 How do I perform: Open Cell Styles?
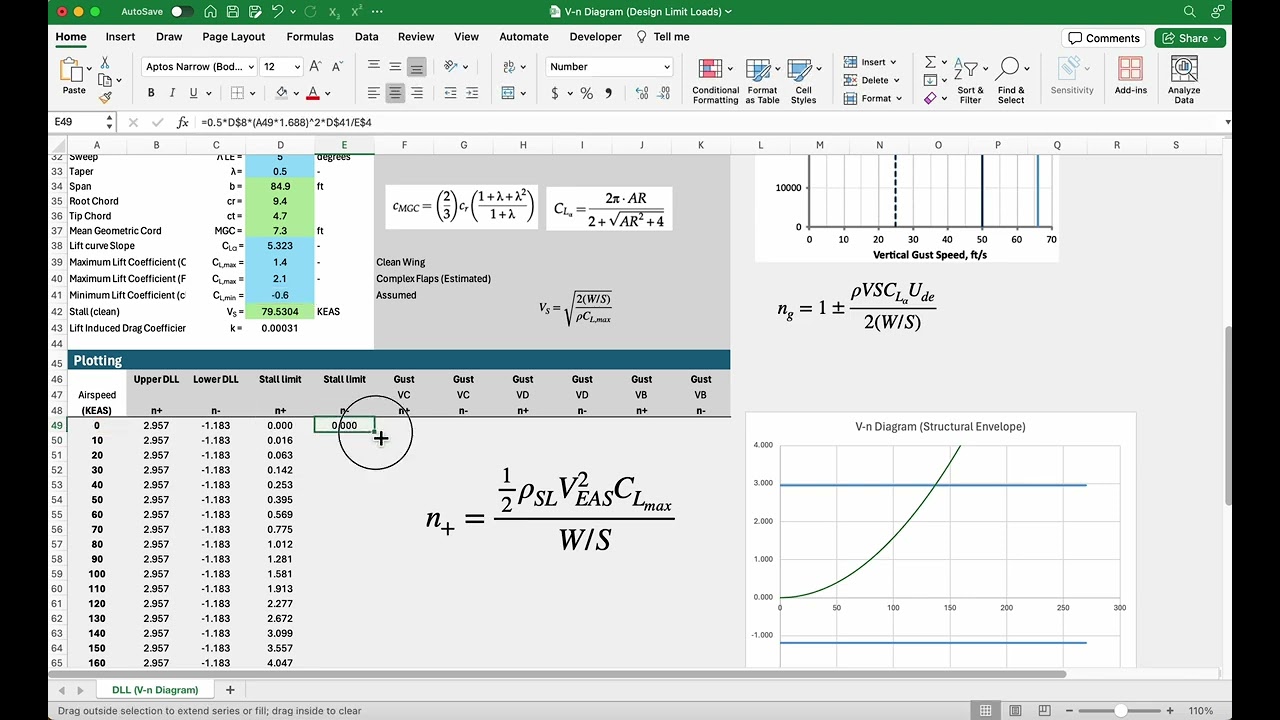(803, 81)
